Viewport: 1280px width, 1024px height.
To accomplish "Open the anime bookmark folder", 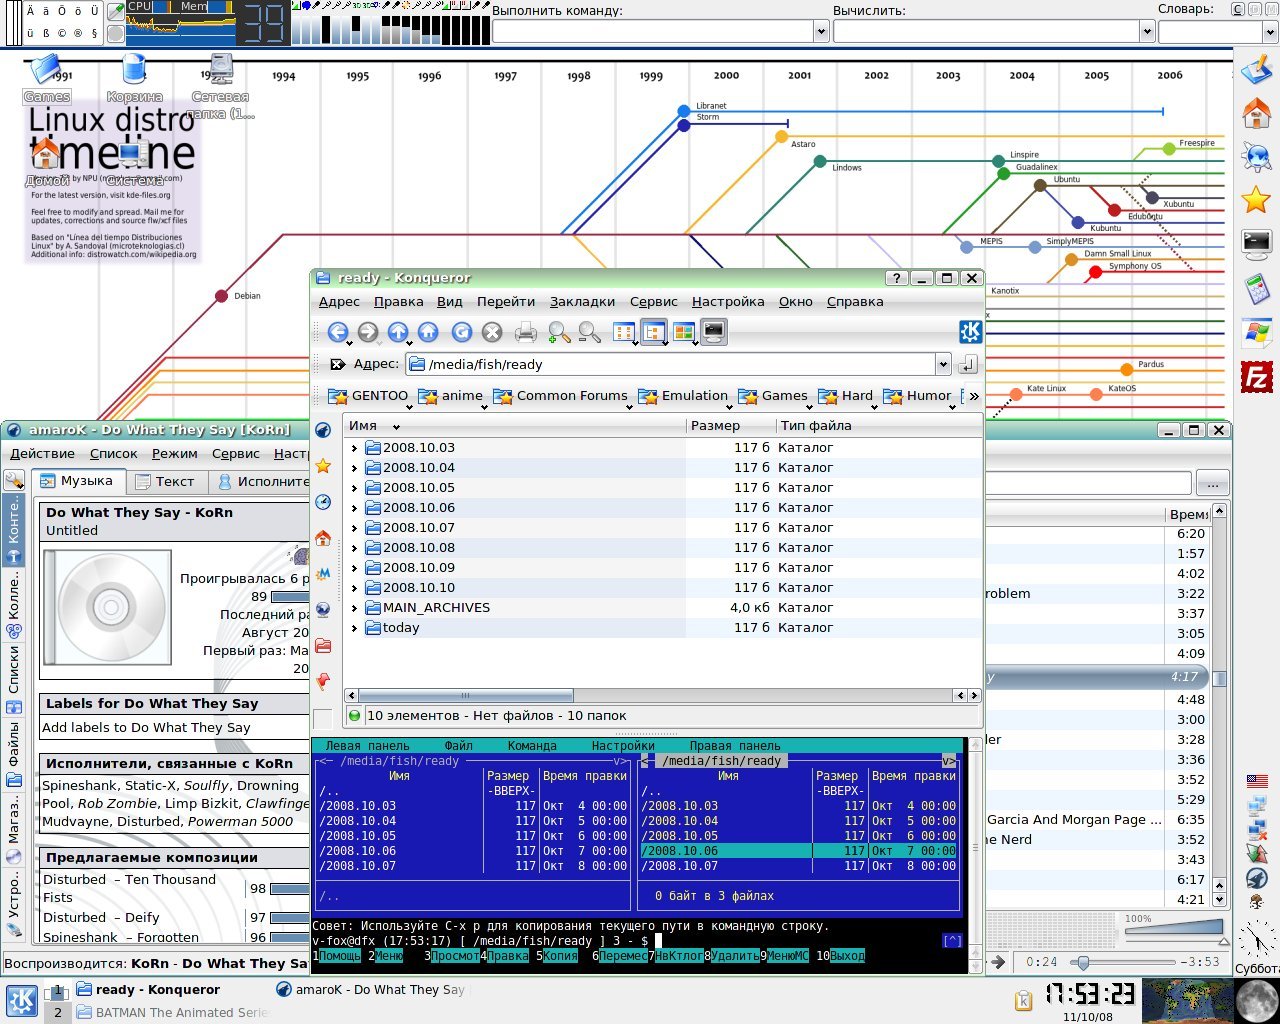I will tap(451, 396).
